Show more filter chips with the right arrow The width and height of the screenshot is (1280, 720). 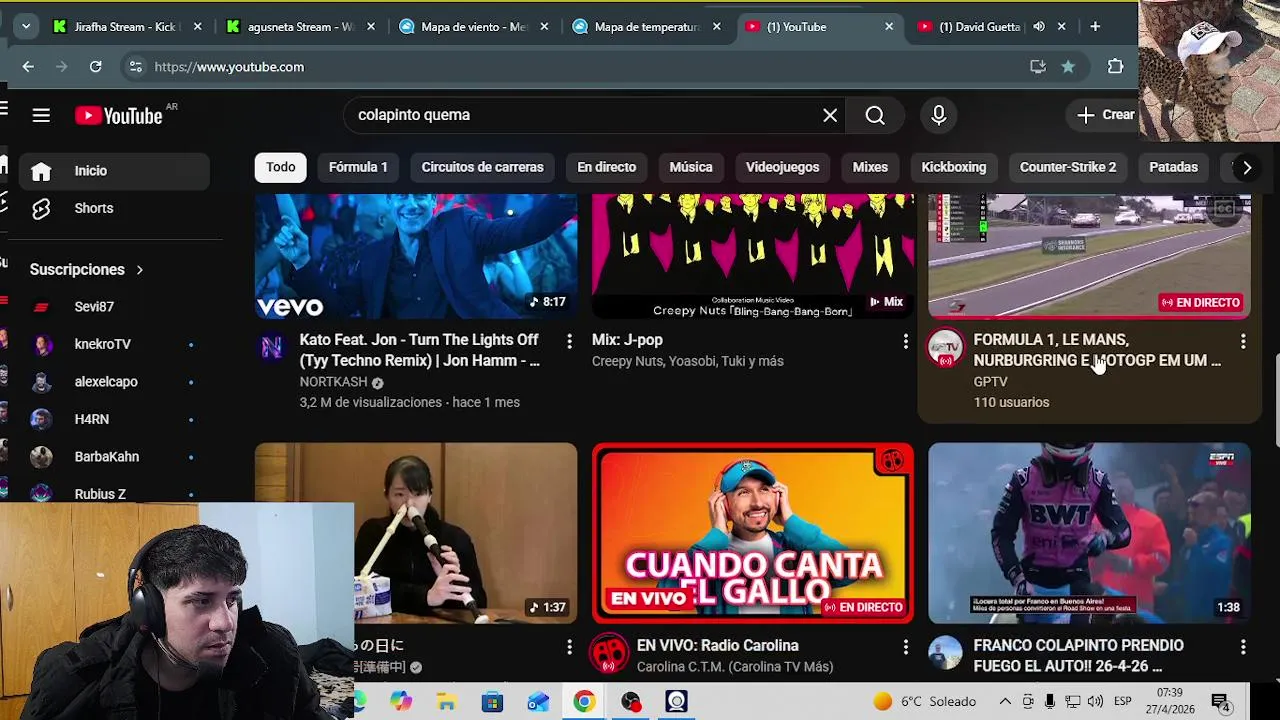pos(1246,168)
